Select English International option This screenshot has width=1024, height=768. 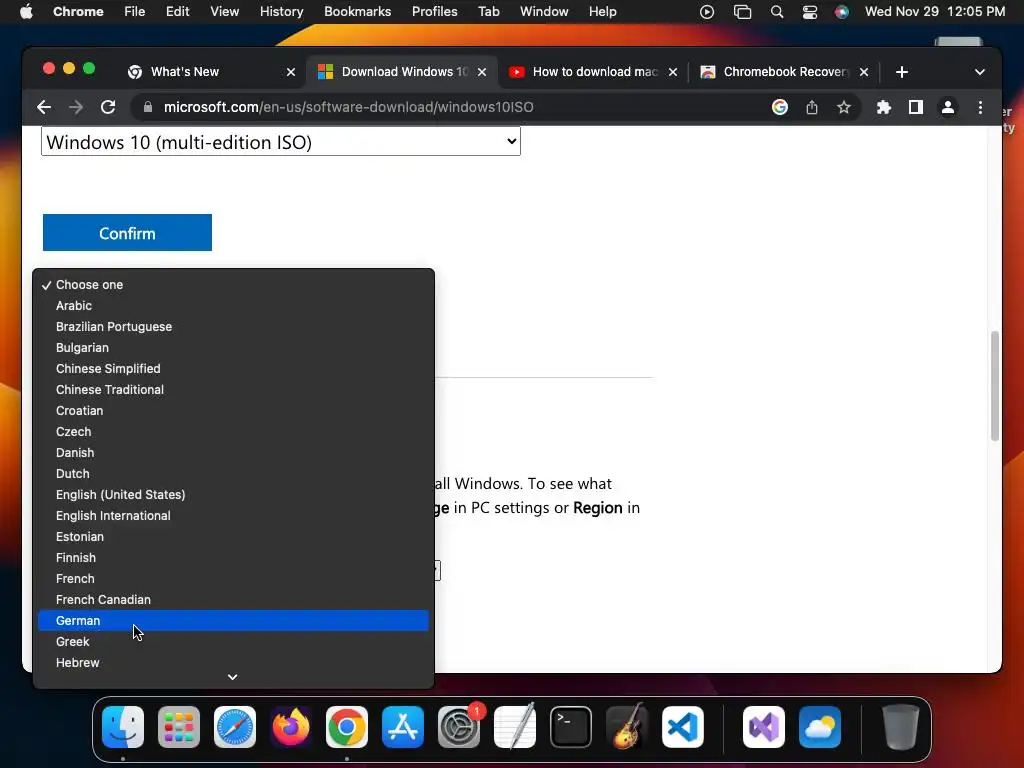click(x=233, y=515)
